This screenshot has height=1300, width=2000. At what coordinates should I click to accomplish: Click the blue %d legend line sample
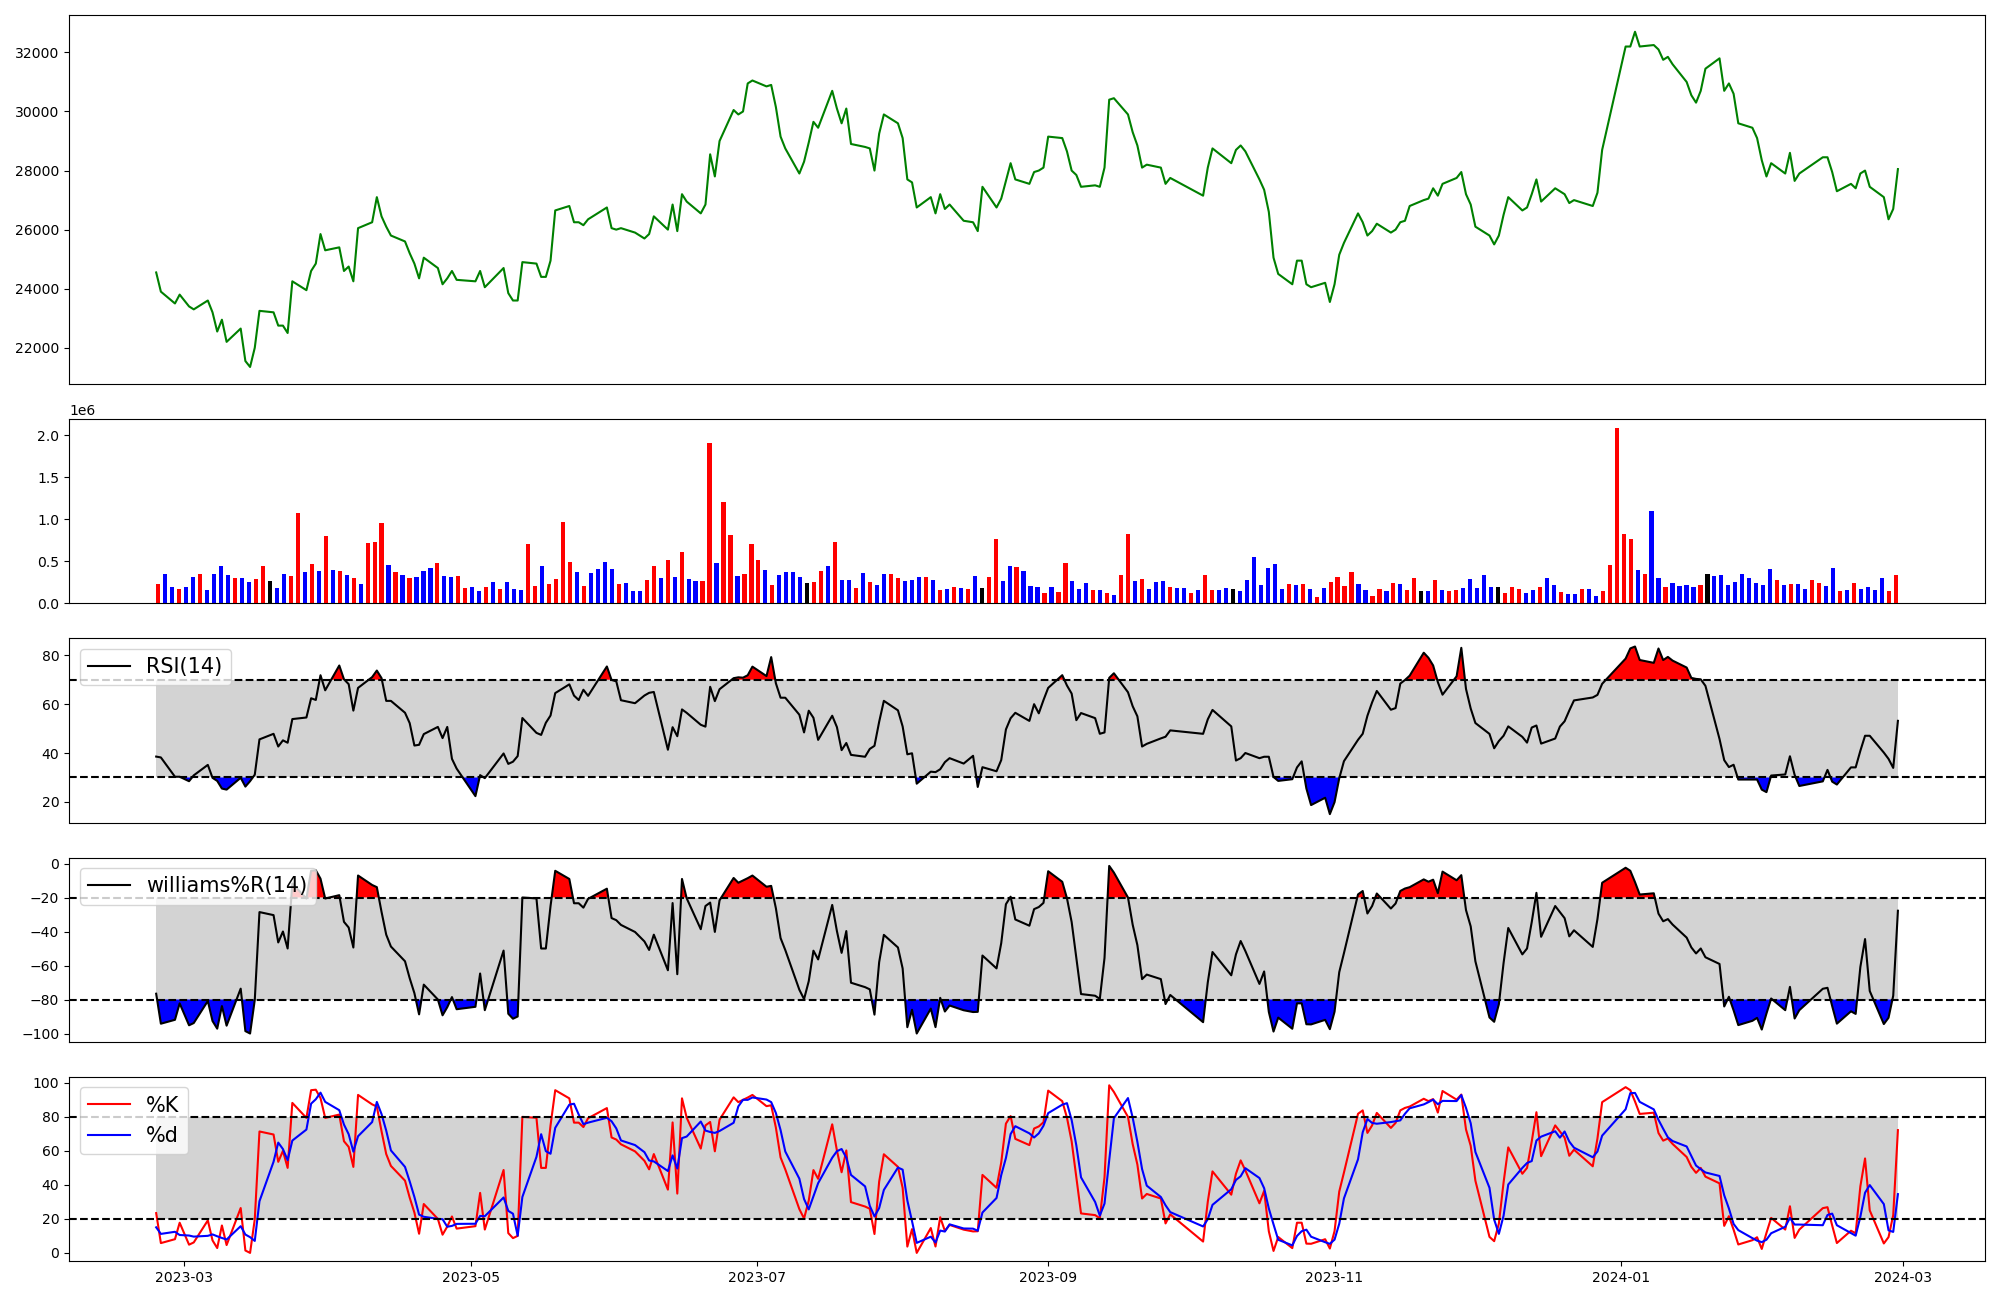point(109,1135)
